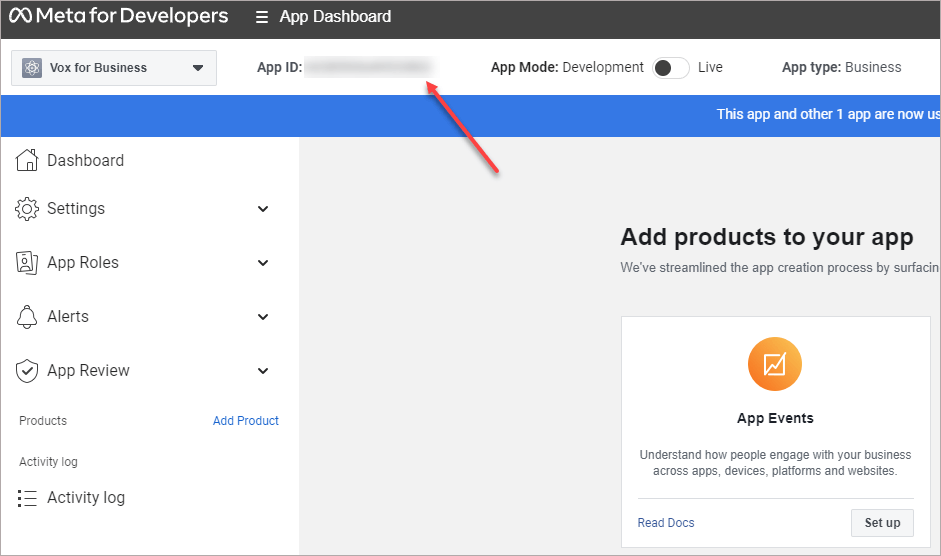Screen dimensions: 941x556
Task: Click the Add products to your app heading
Action: point(766,238)
